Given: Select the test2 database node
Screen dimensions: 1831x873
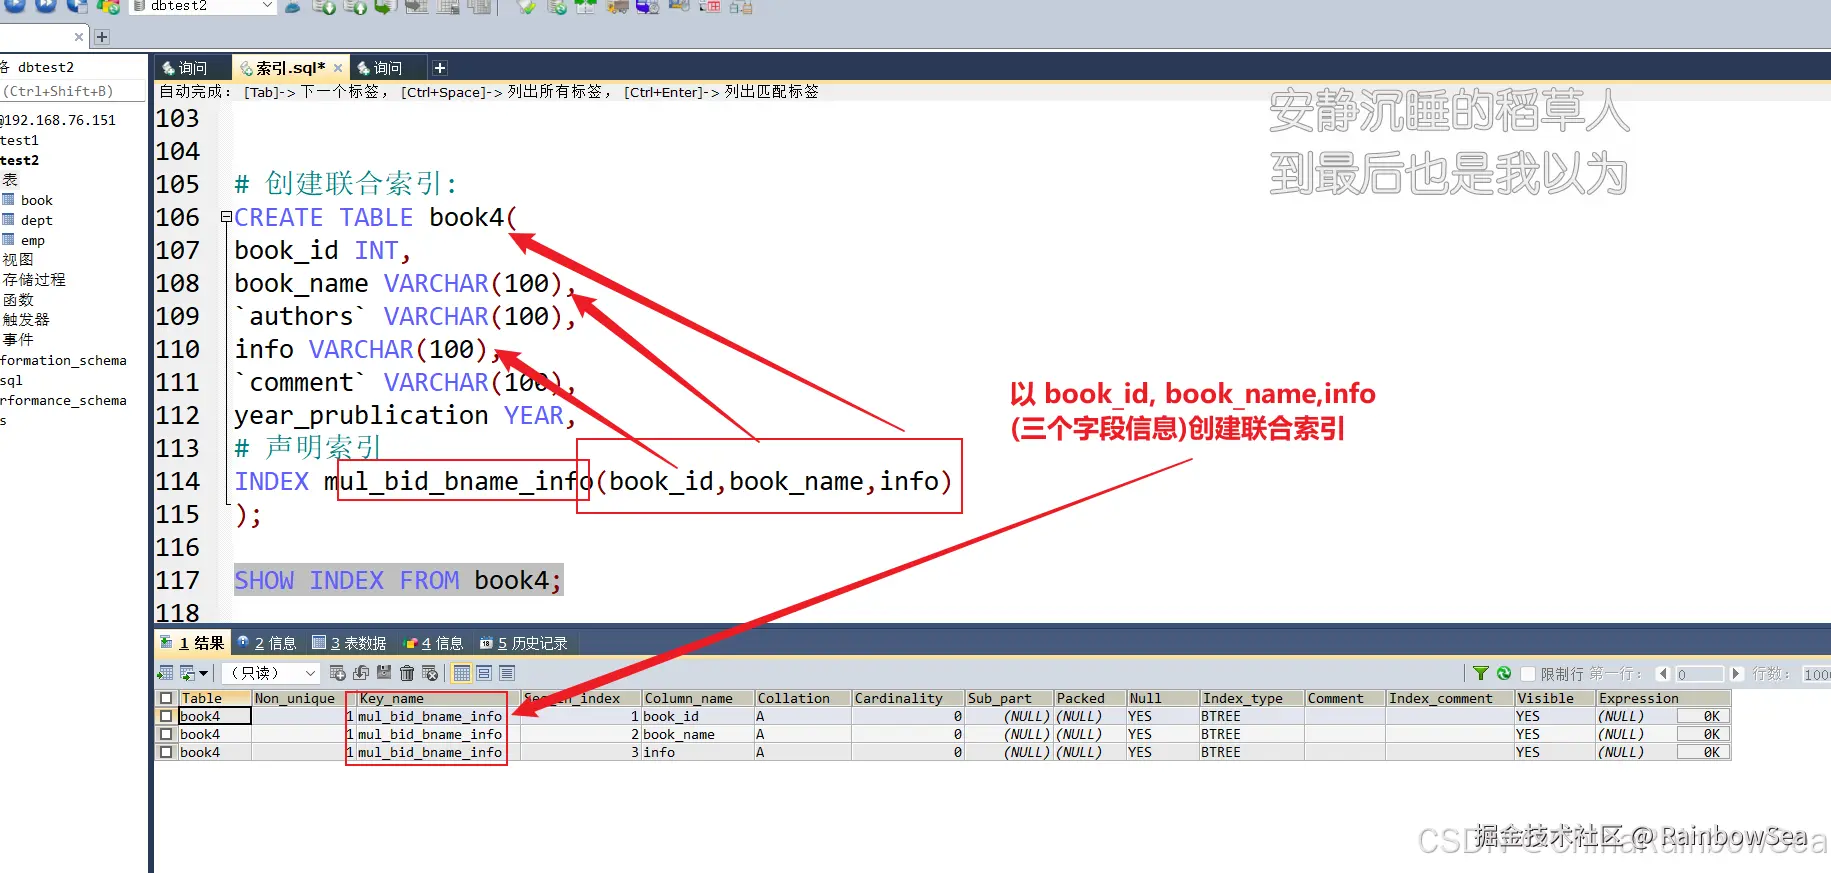Looking at the screenshot, I should tap(19, 160).
